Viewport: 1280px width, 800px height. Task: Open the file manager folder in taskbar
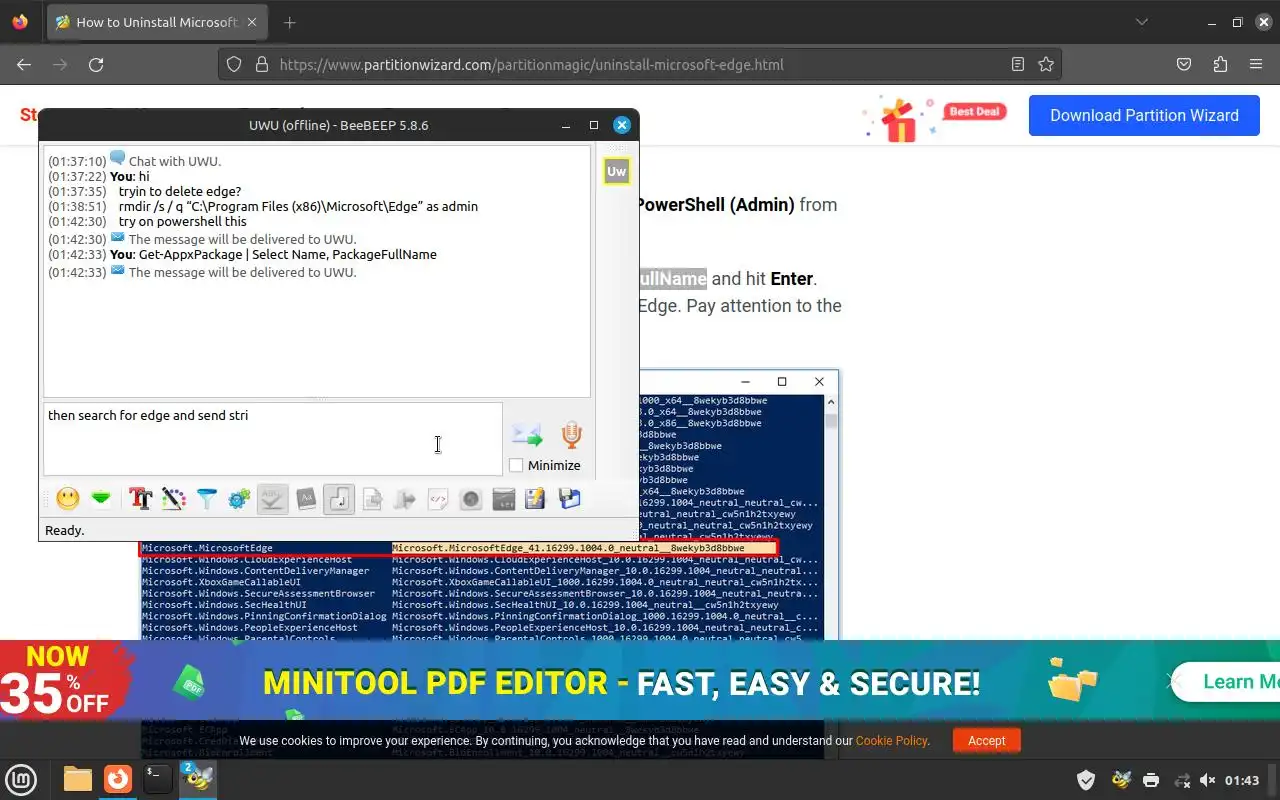(x=77, y=778)
